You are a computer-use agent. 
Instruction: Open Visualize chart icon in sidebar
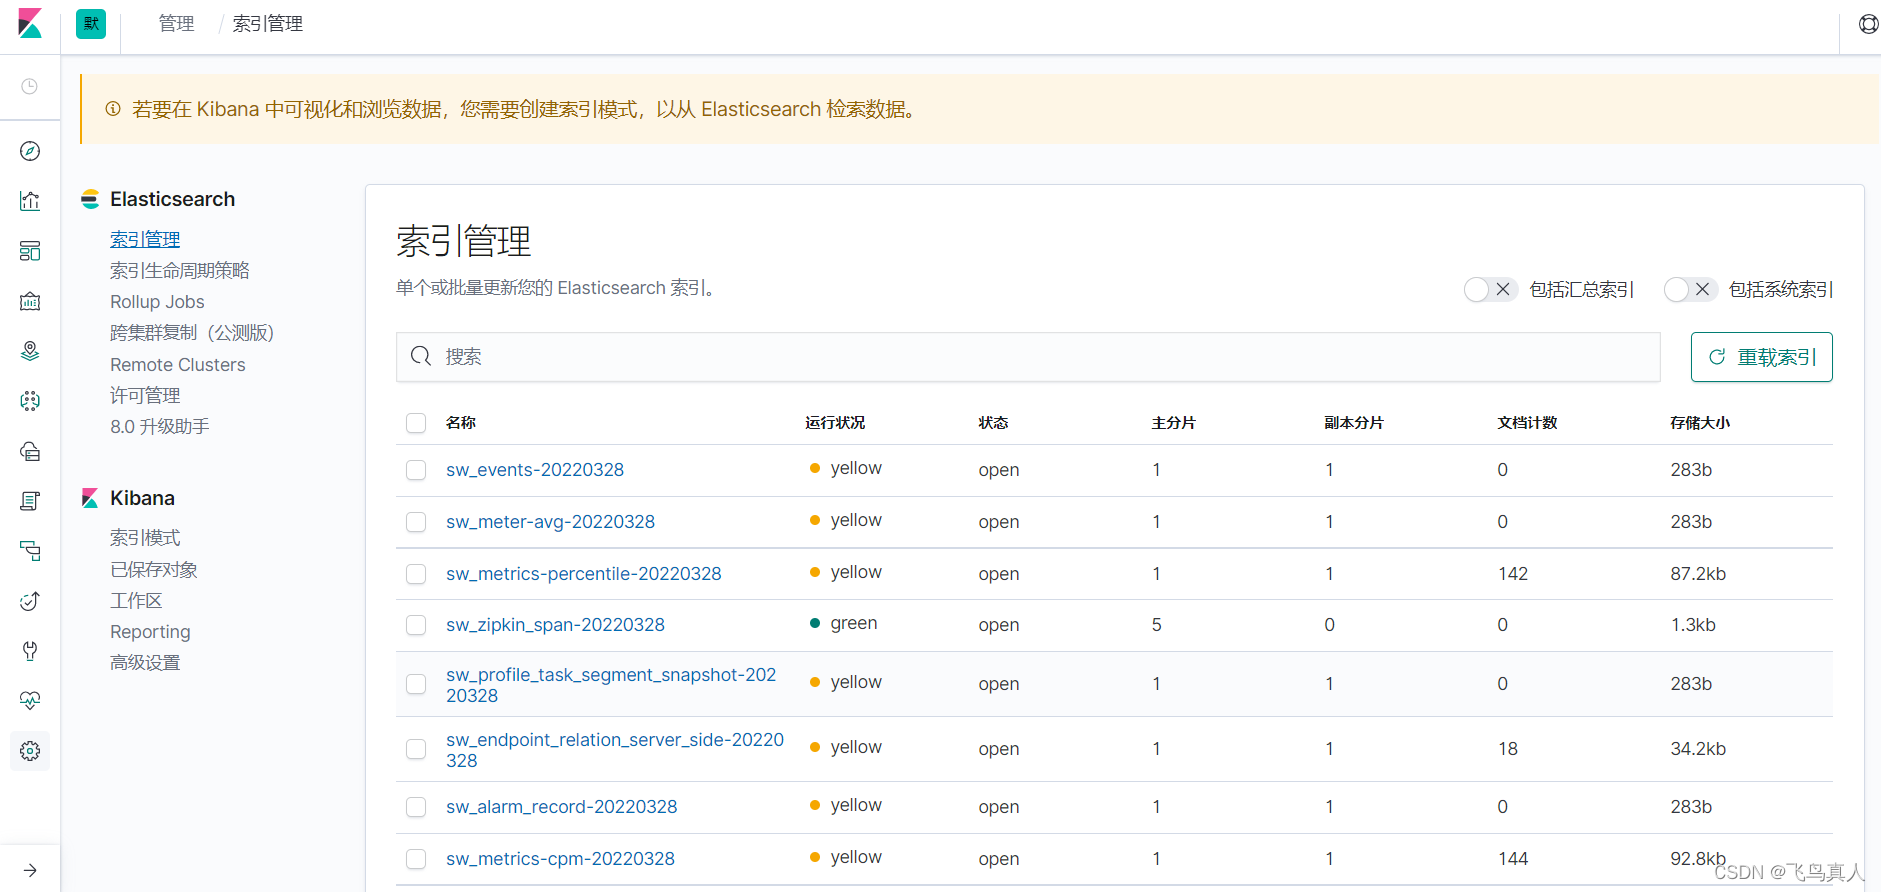pyautogui.click(x=30, y=201)
